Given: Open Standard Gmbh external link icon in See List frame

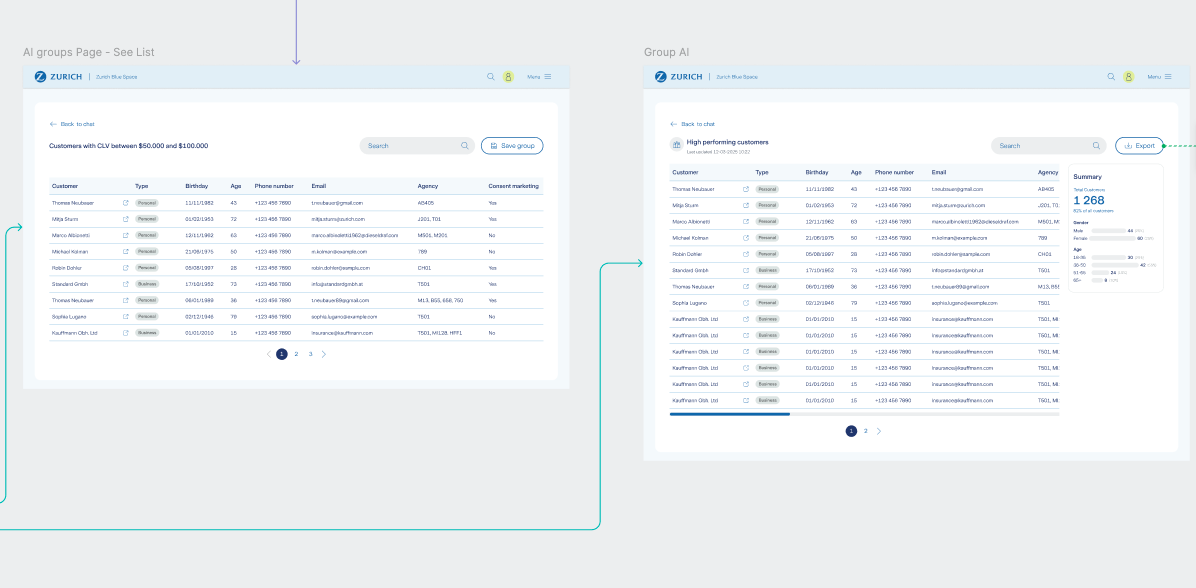Looking at the screenshot, I should (126, 284).
